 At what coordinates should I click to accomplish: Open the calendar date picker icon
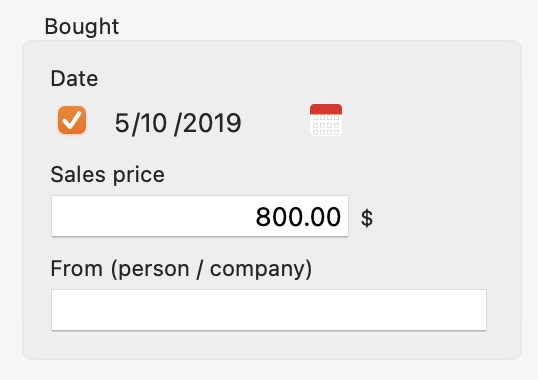pyautogui.click(x=326, y=120)
